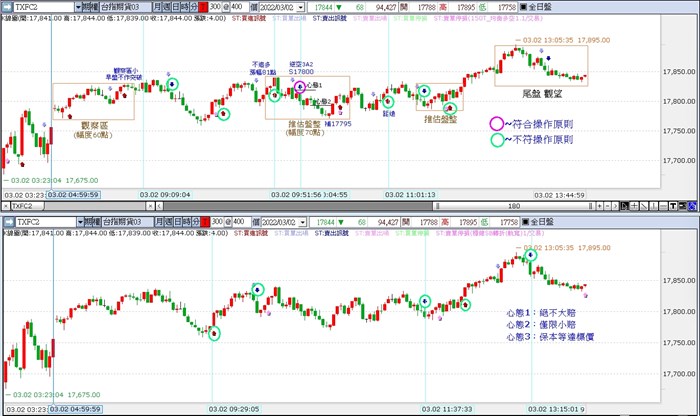This screenshot has width=700, height=416.
Task: Click the 分 (minute) period button in top toolbar
Action: 194,7
